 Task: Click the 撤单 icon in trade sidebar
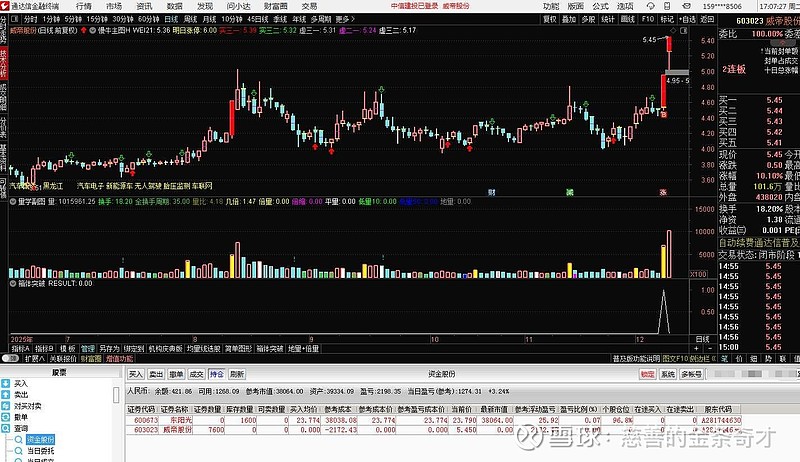point(6,417)
